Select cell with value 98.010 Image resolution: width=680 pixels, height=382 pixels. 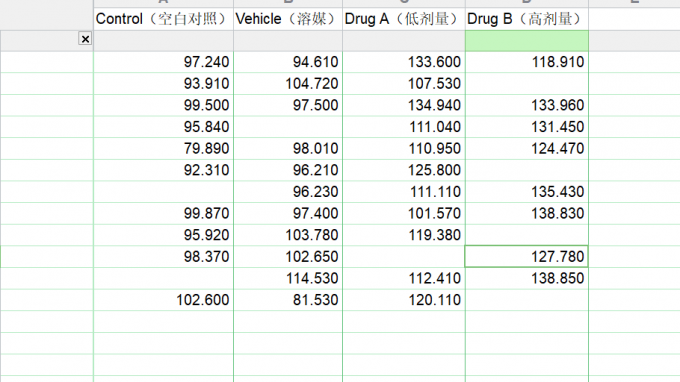click(x=288, y=149)
